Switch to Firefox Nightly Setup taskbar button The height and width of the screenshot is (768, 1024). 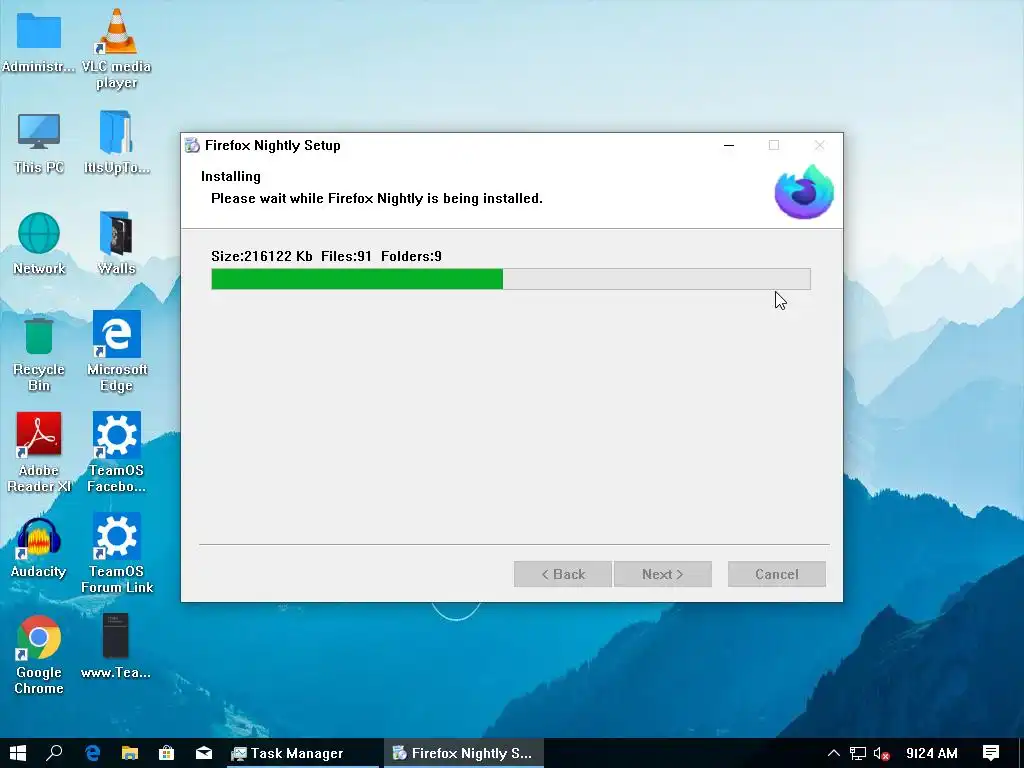tap(463, 753)
